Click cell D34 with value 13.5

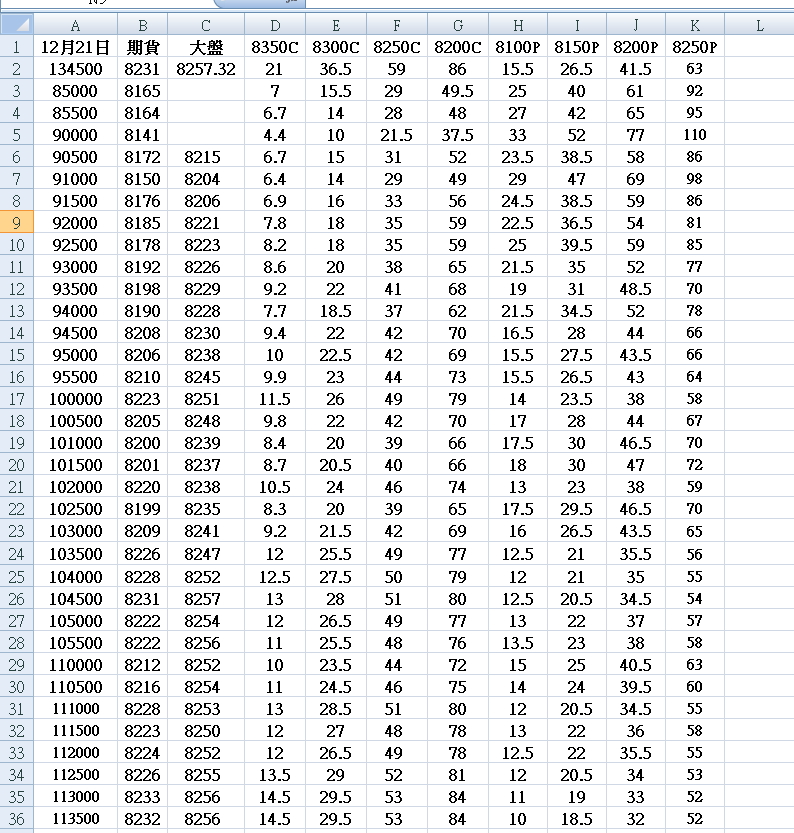click(275, 775)
